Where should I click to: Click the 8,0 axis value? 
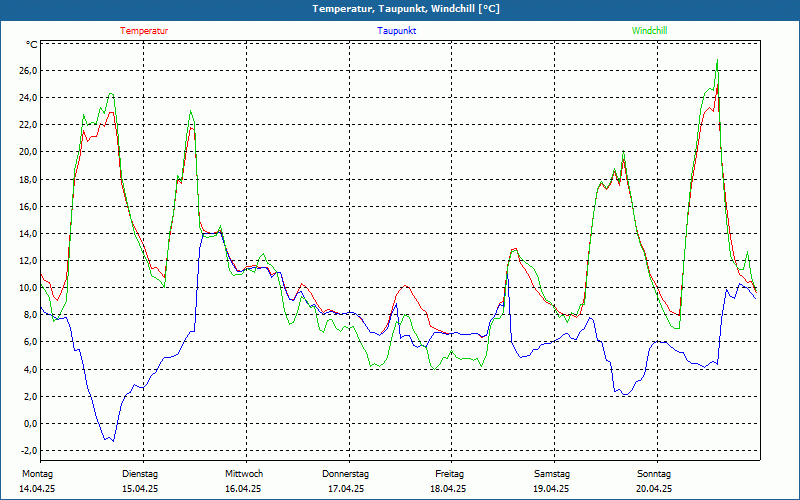pos(30,314)
